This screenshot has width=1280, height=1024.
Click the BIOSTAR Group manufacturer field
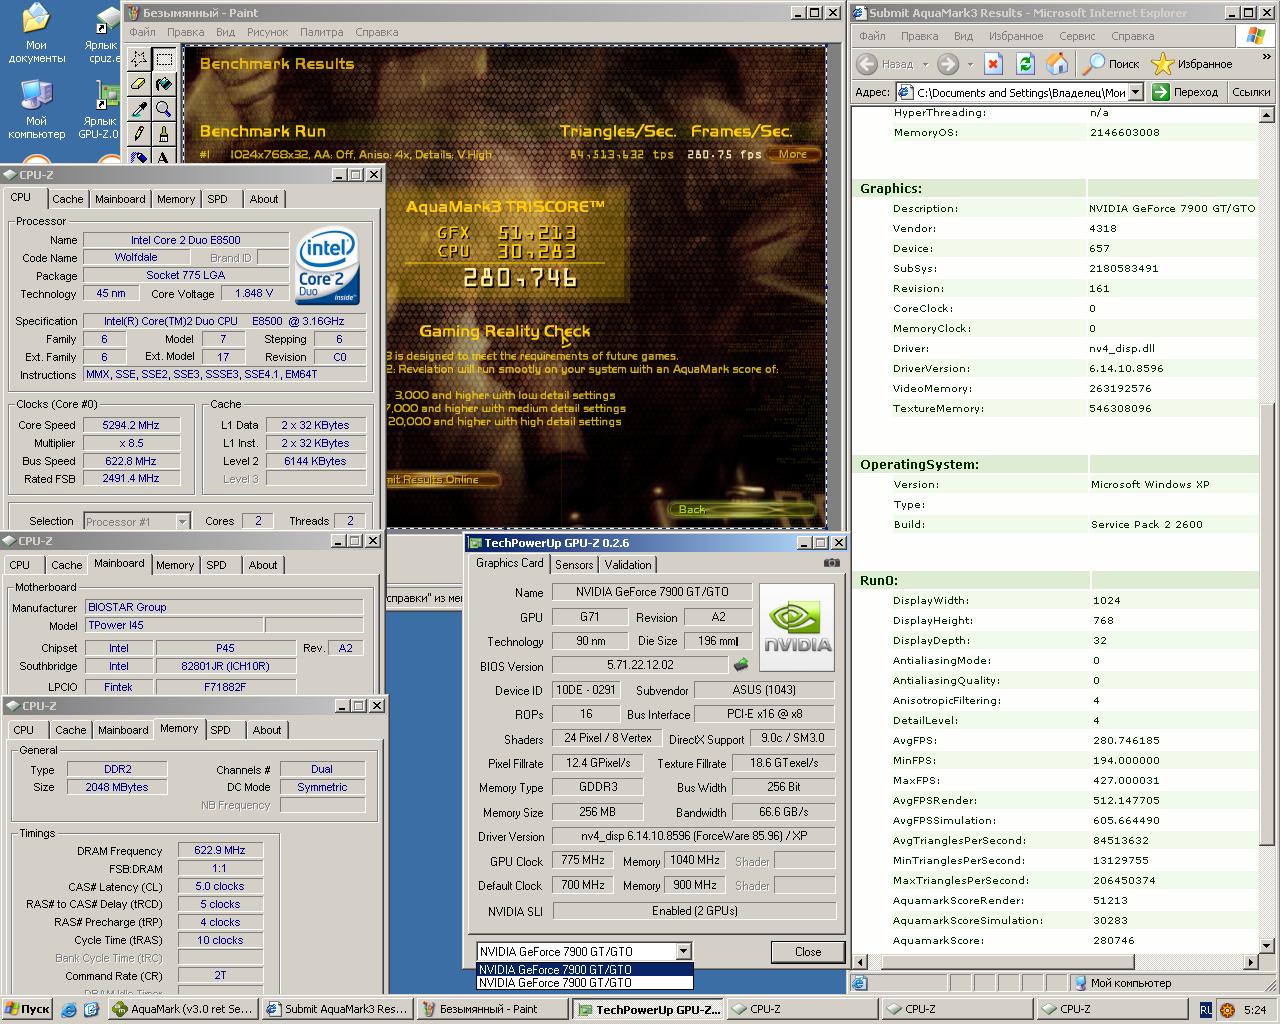coord(224,607)
